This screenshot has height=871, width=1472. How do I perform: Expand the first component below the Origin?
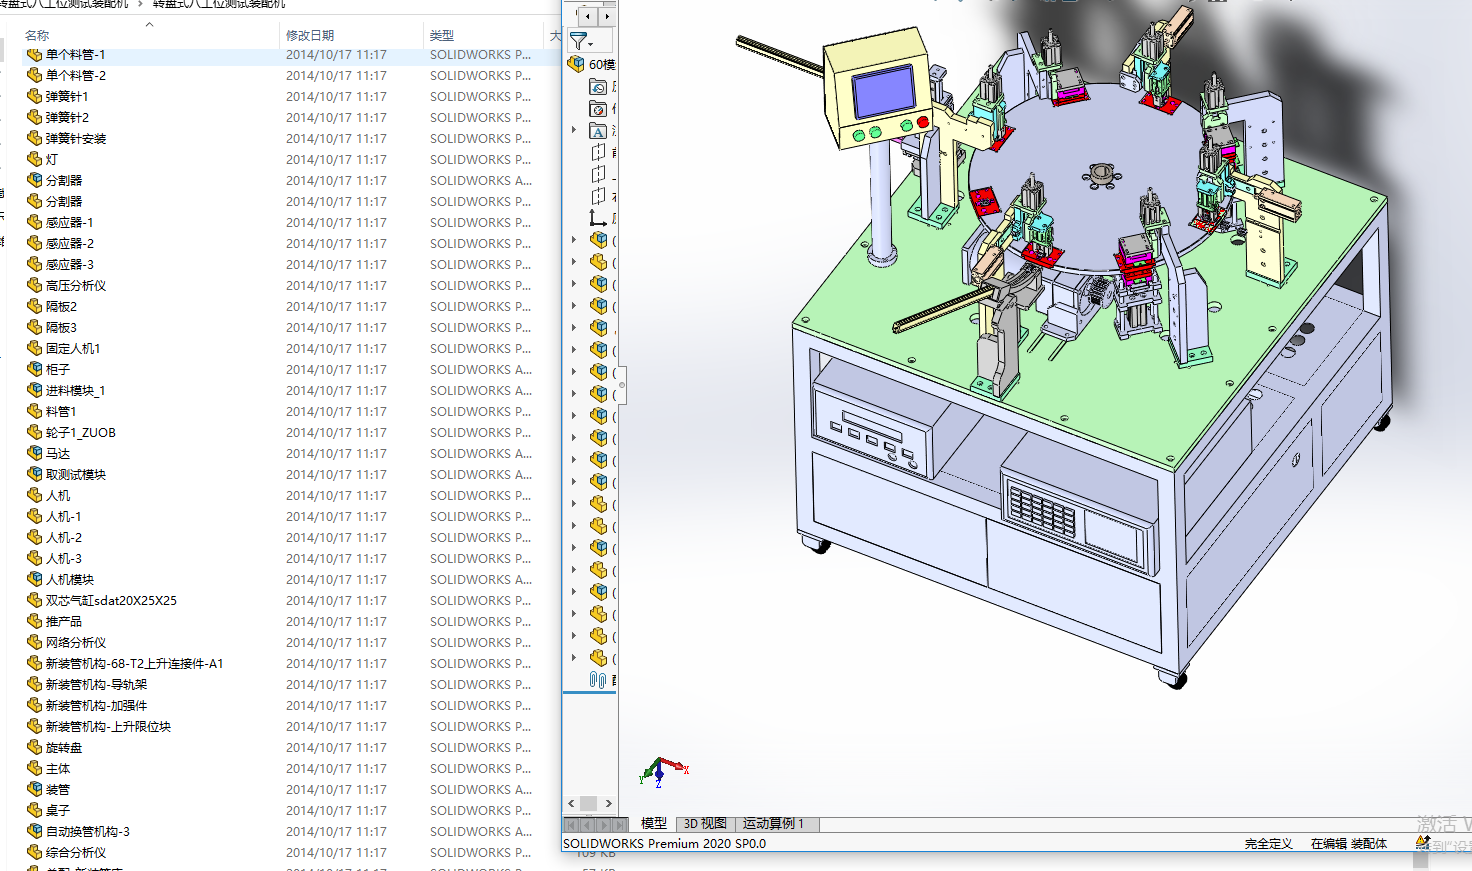(574, 240)
